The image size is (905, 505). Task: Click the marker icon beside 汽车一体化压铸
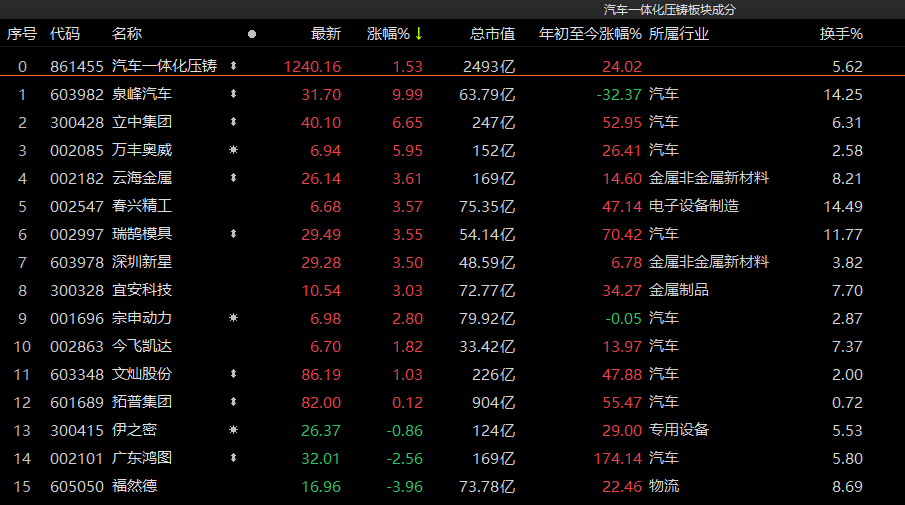click(234, 67)
